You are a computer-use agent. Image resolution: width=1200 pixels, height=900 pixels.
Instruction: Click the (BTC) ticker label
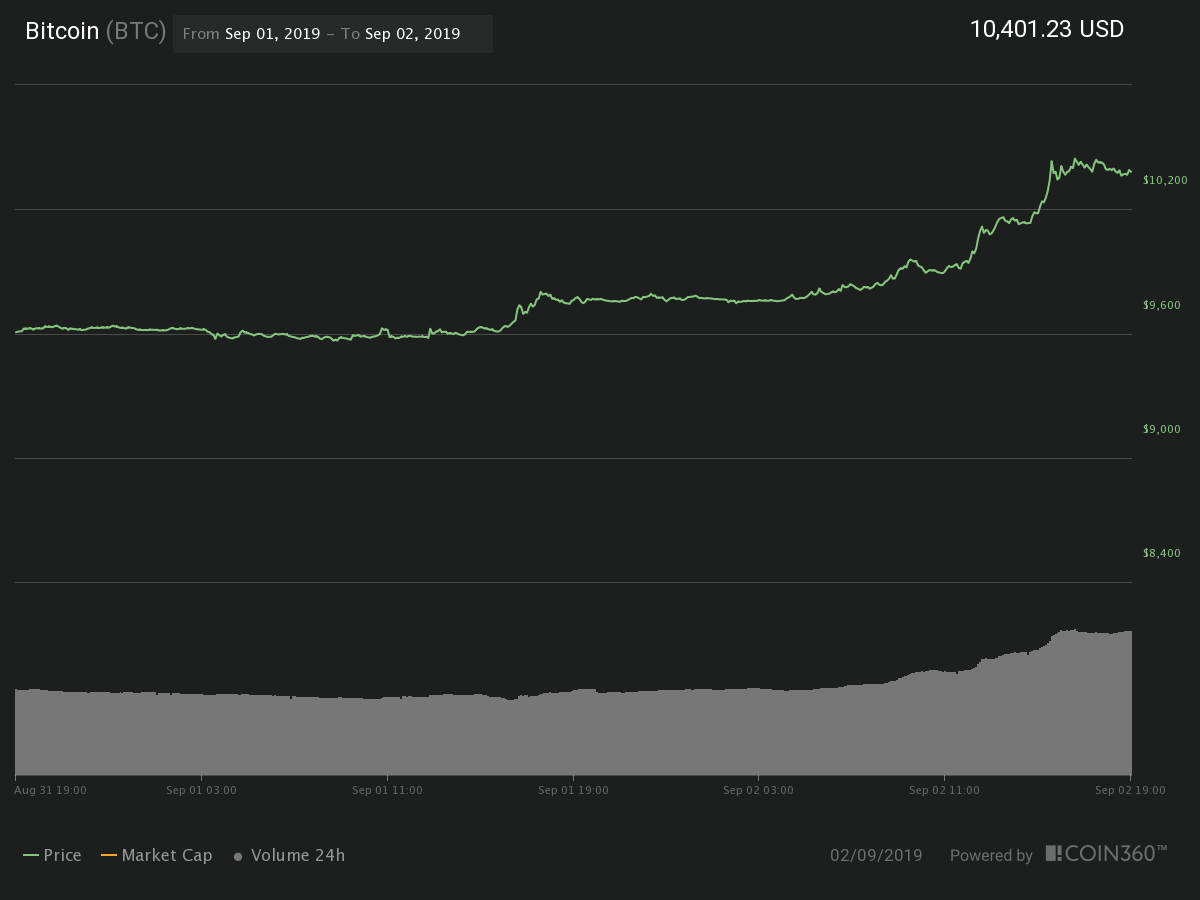(136, 31)
